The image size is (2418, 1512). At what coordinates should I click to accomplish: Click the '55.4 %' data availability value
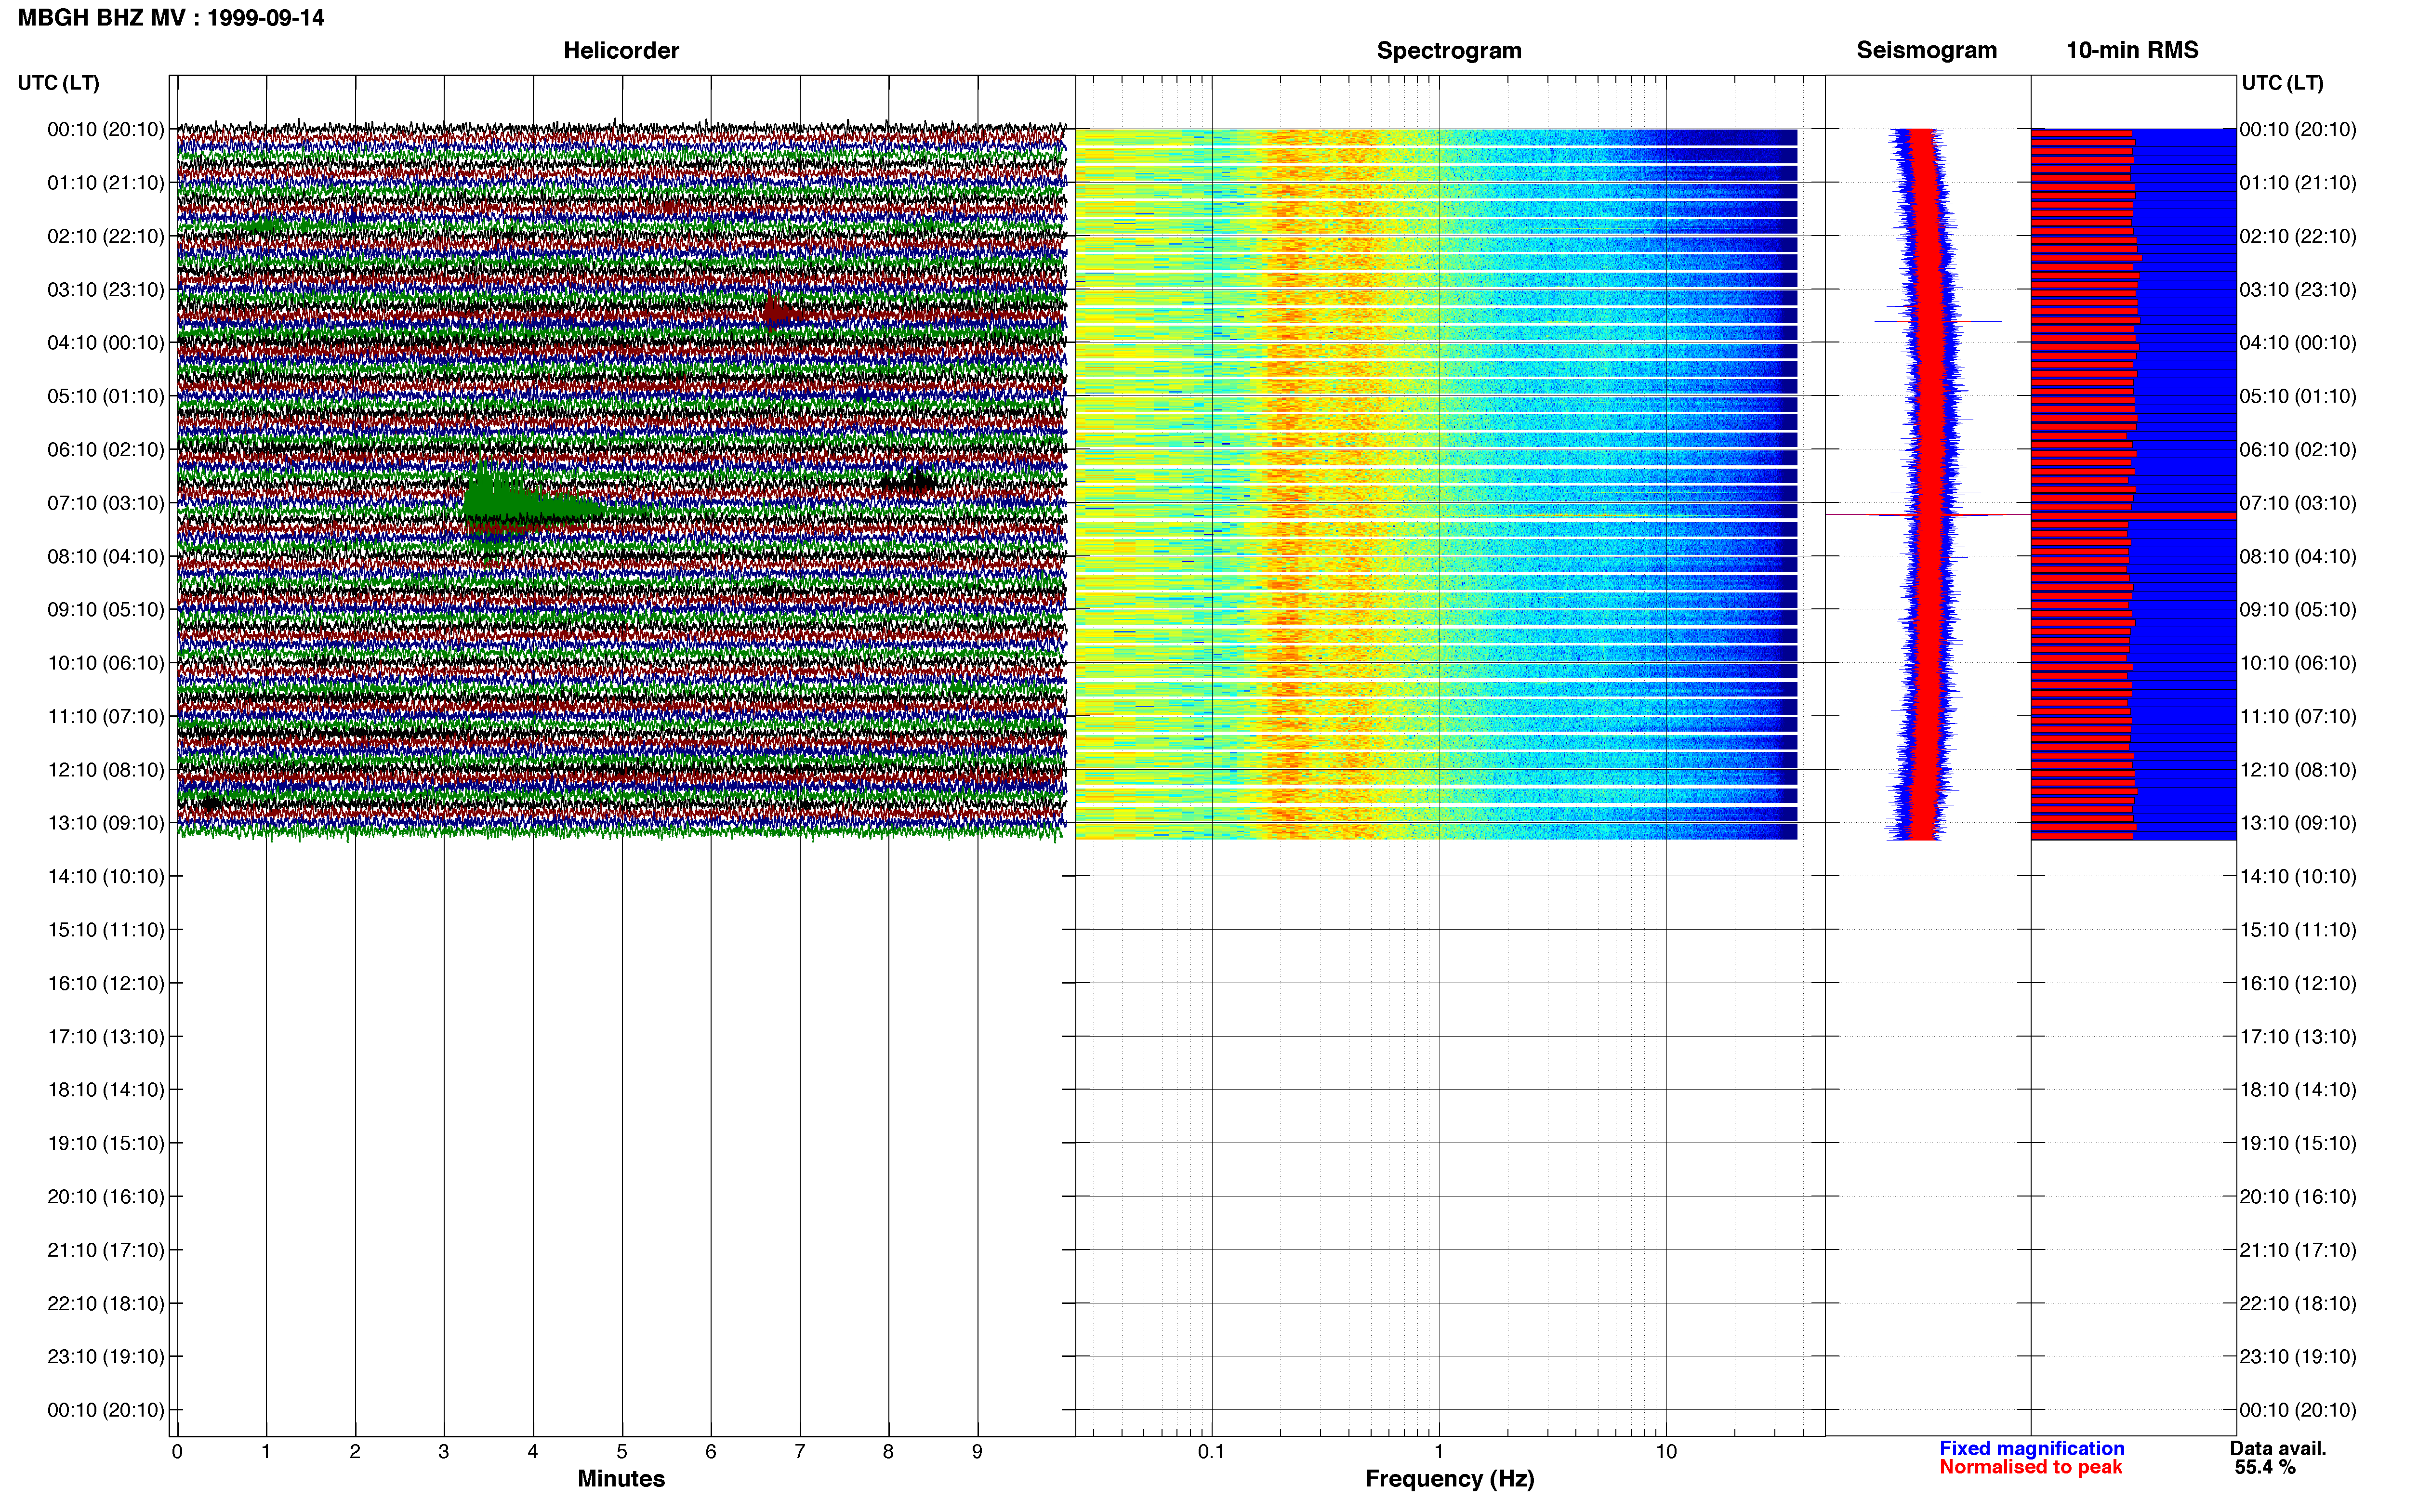point(2265,1468)
